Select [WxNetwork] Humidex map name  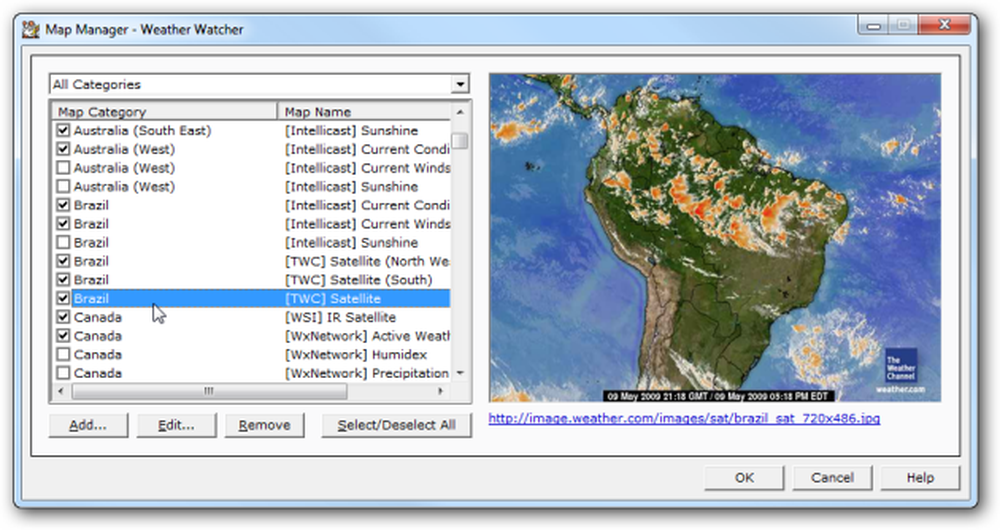(356, 354)
